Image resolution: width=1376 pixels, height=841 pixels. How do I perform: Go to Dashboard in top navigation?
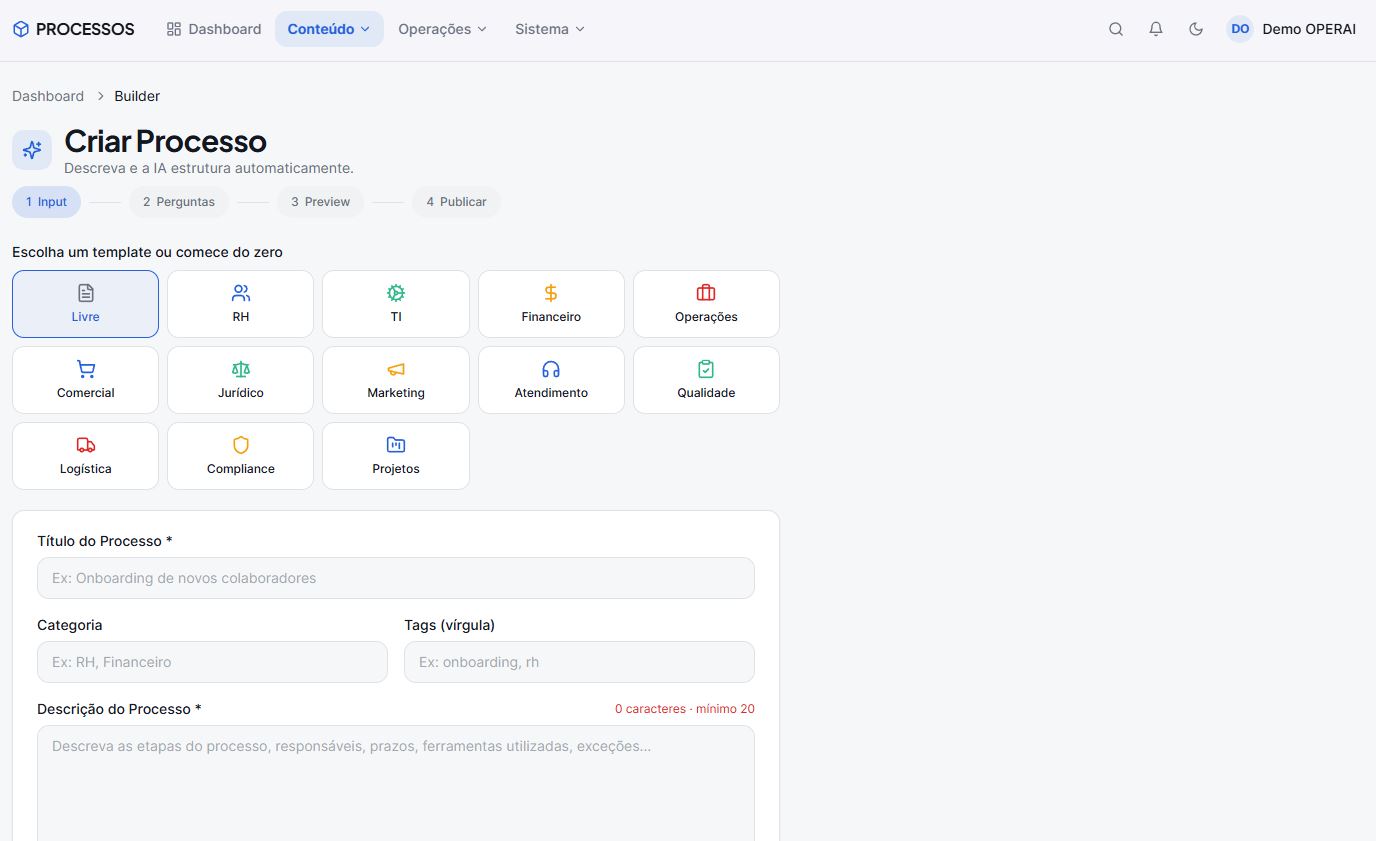214,29
